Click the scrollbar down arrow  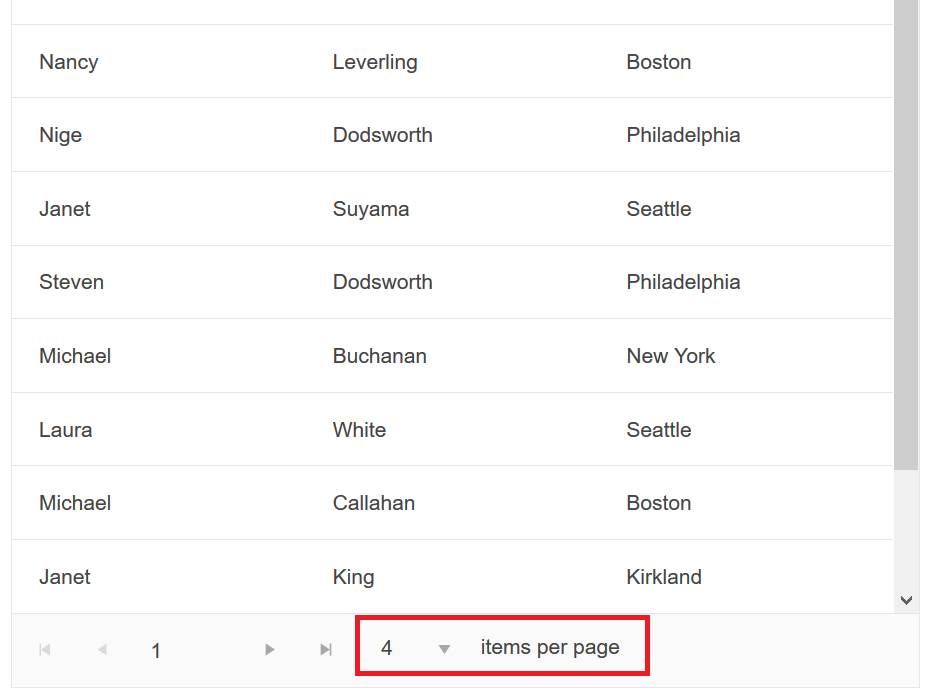906,600
